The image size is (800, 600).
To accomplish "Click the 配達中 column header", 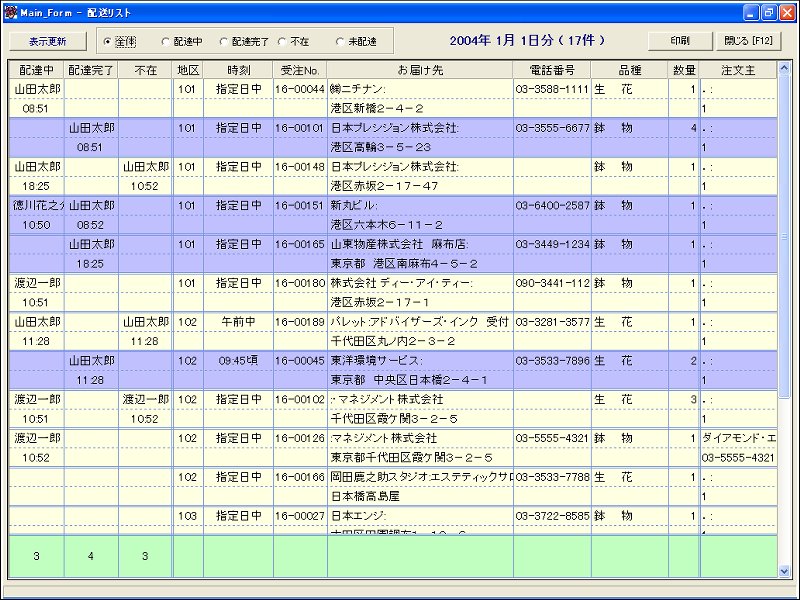I will tap(37, 70).
